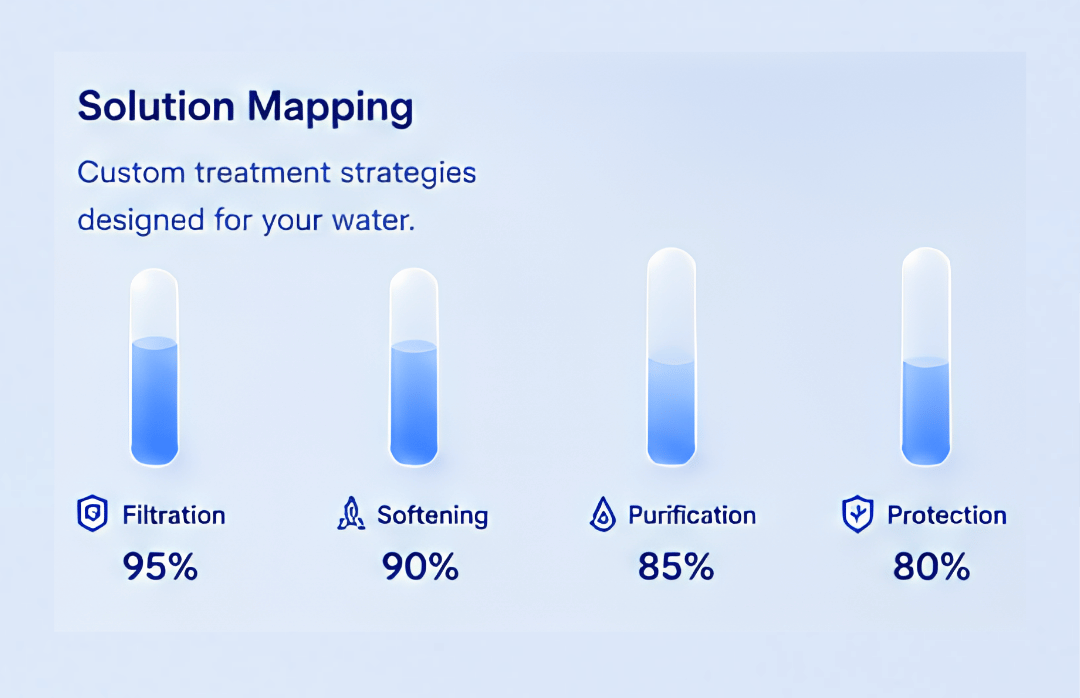
Task: Select the Protection level tube
Action: [x=926, y=357]
